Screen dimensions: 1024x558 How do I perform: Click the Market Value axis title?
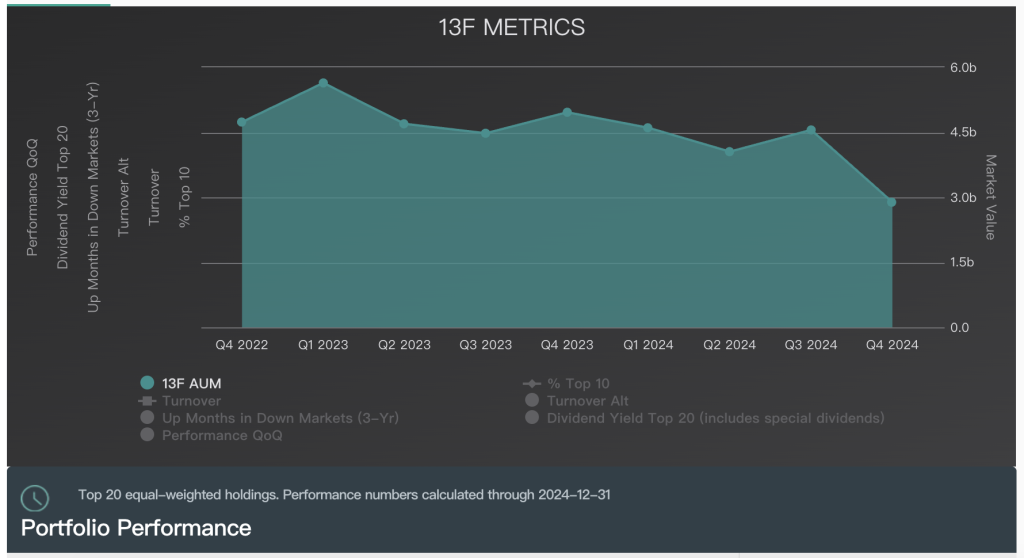click(x=990, y=197)
